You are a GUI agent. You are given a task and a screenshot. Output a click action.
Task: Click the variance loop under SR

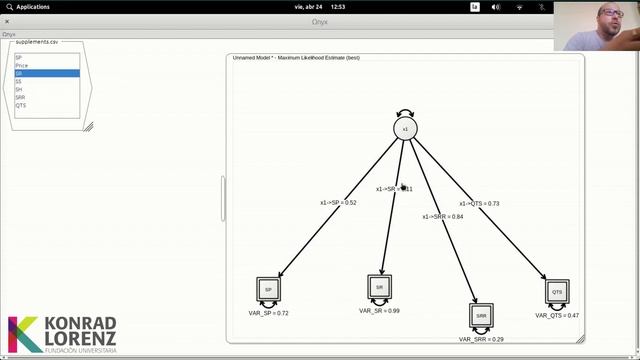[380, 302]
